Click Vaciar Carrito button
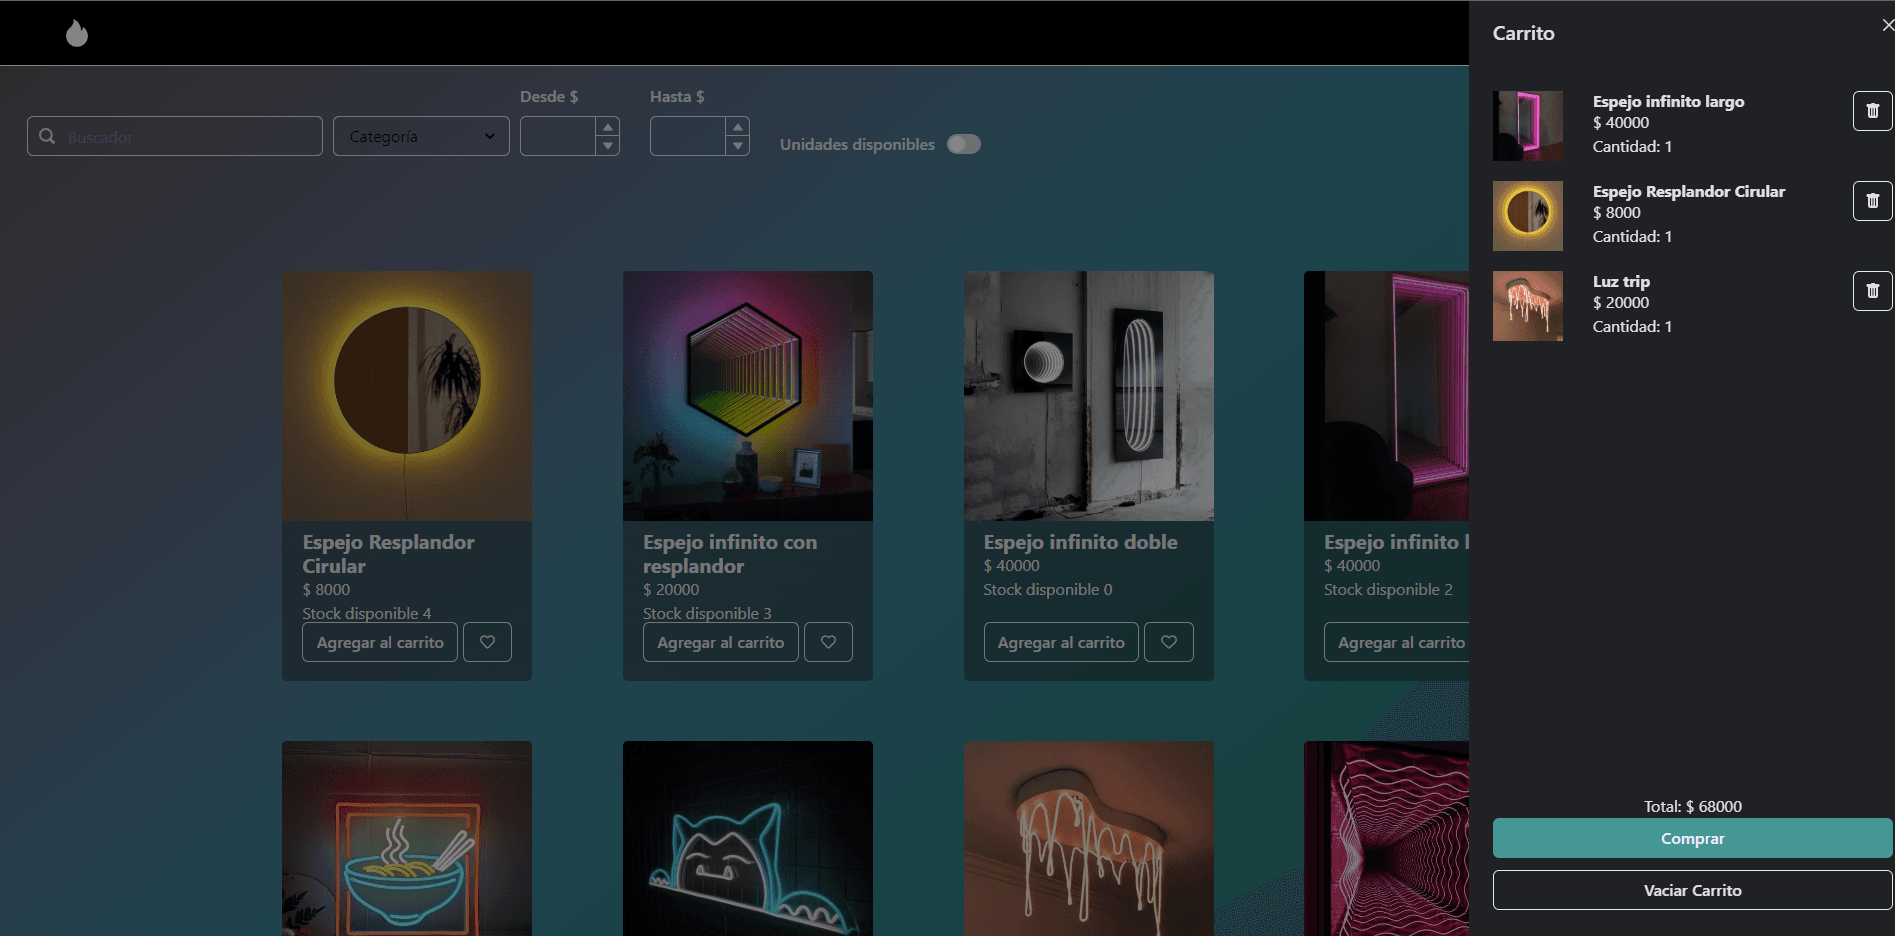This screenshot has height=936, width=1895. tap(1692, 890)
